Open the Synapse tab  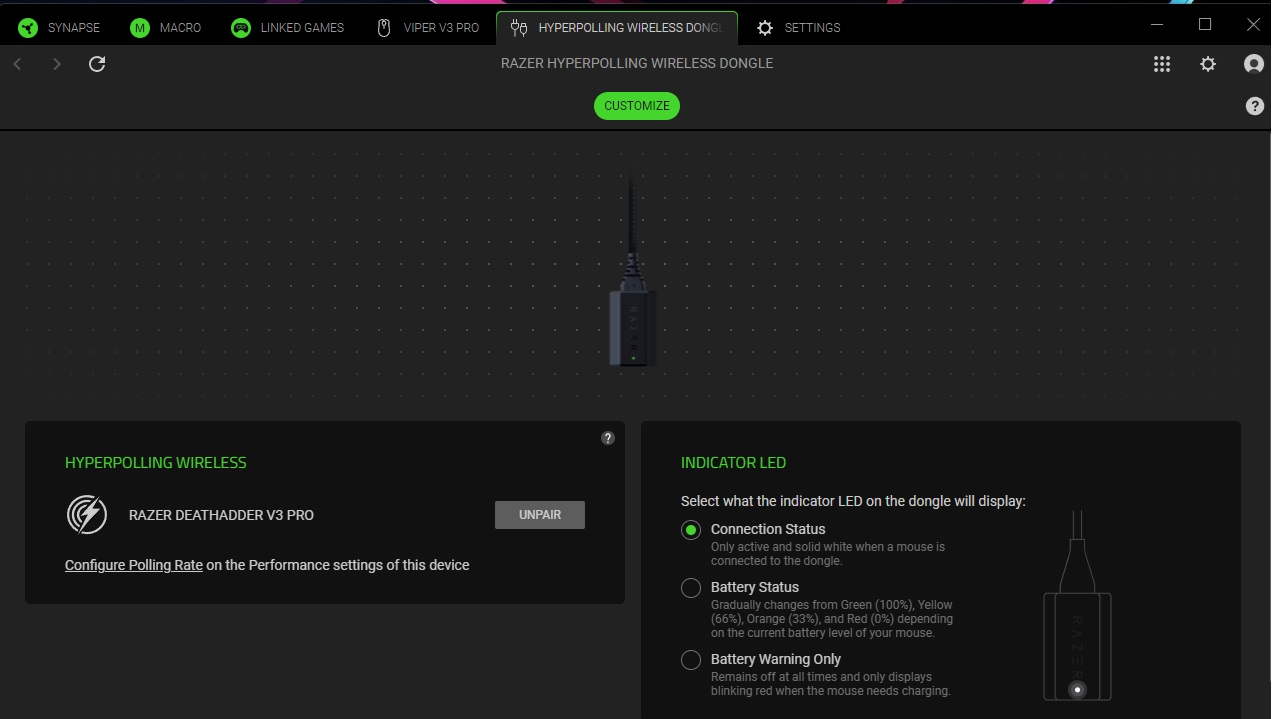coord(60,28)
